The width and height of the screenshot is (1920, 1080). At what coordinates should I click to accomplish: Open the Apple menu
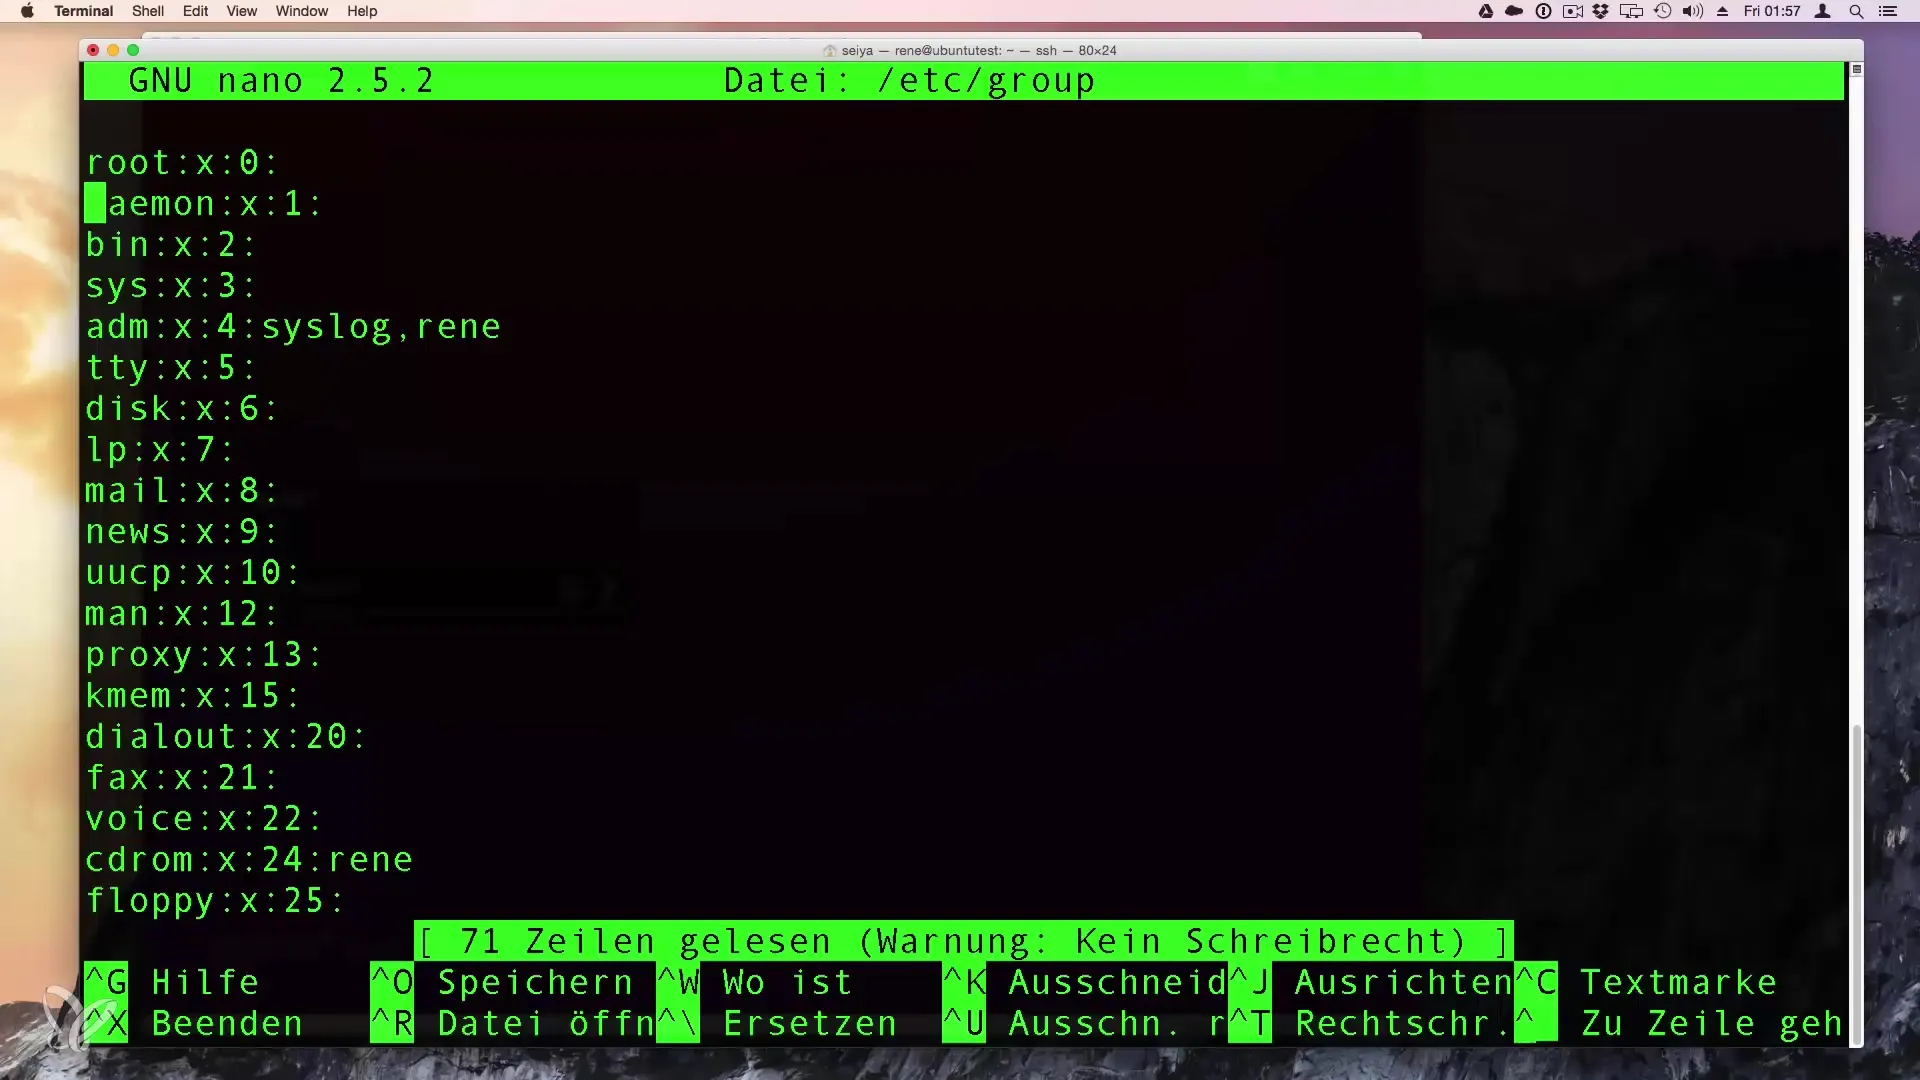(27, 11)
